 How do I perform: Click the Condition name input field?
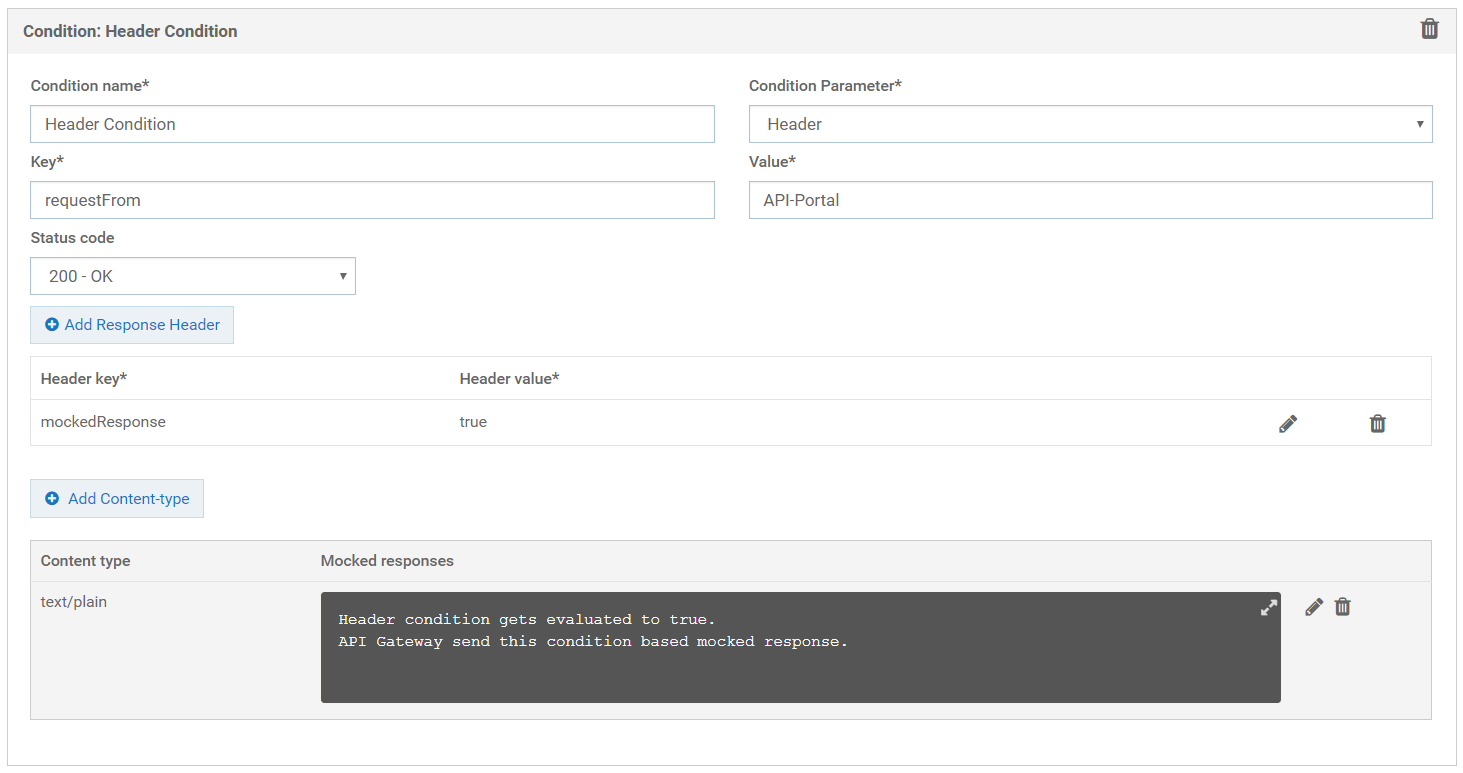[372, 124]
